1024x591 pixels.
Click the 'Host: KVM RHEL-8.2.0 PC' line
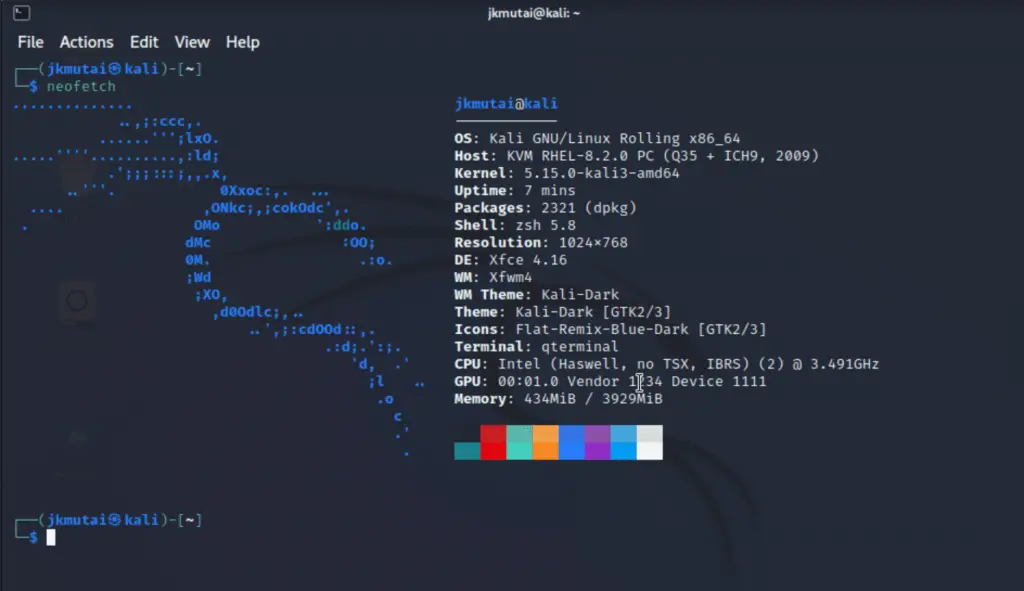pos(636,155)
